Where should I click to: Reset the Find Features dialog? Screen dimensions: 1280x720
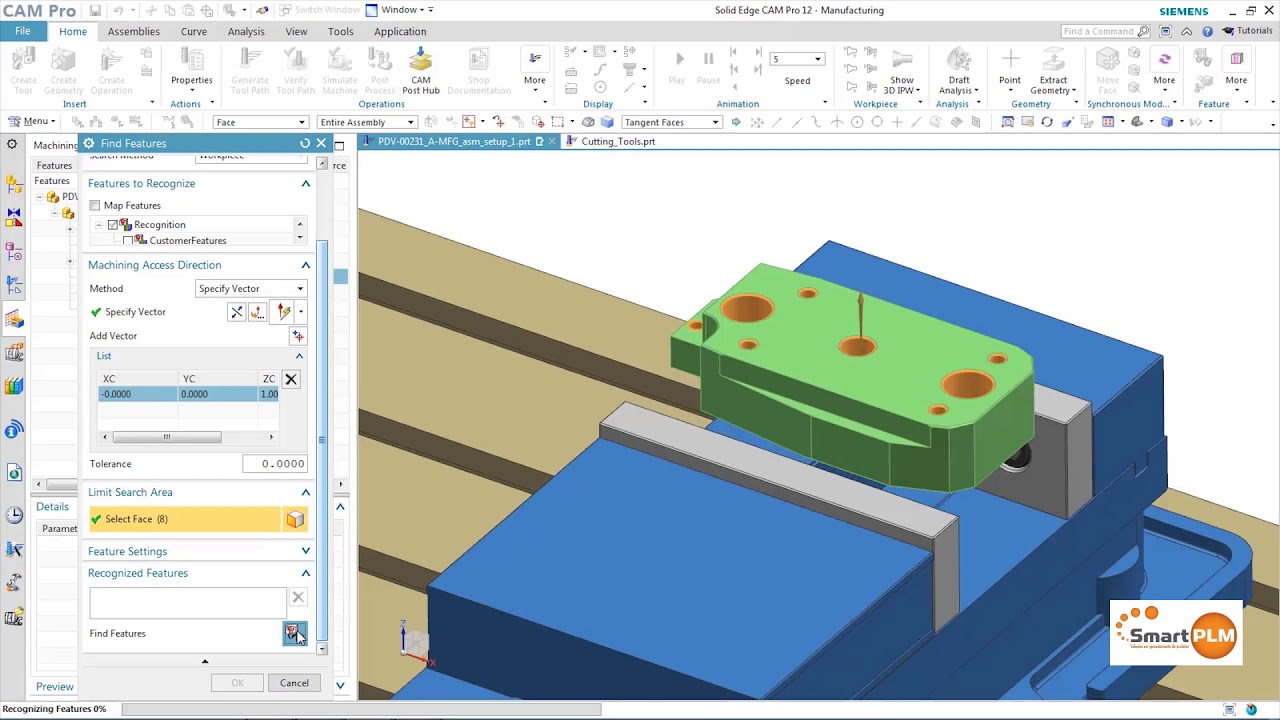coord(305,144)
